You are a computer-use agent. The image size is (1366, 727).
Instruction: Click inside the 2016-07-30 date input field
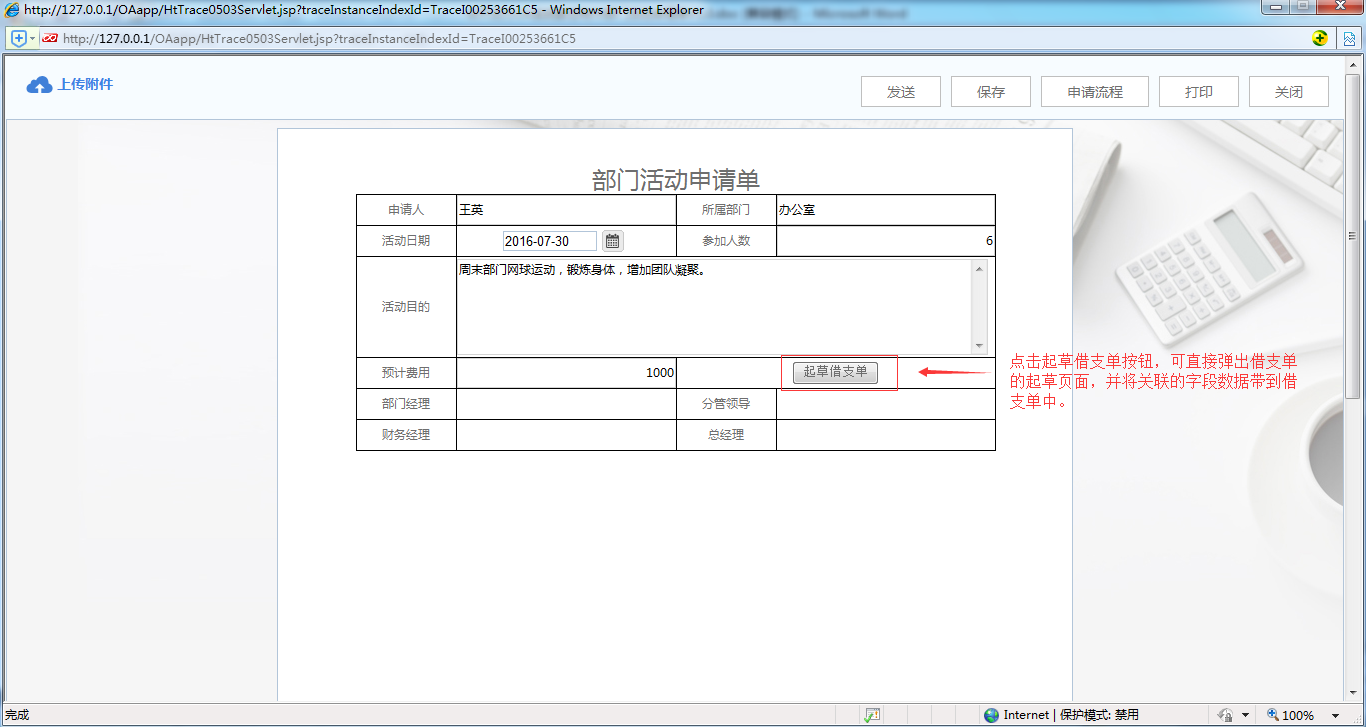550,240
